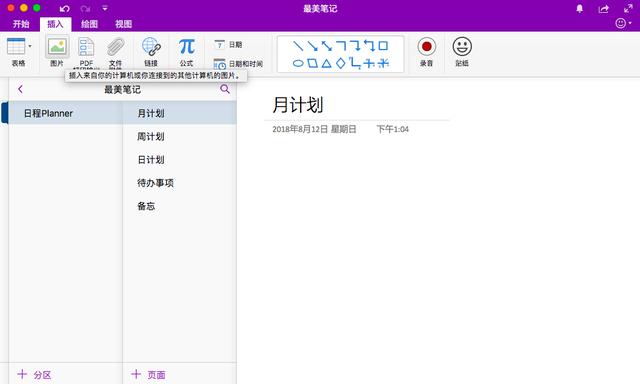Add a new section with + 分区
640x384 pixels.
34,375
